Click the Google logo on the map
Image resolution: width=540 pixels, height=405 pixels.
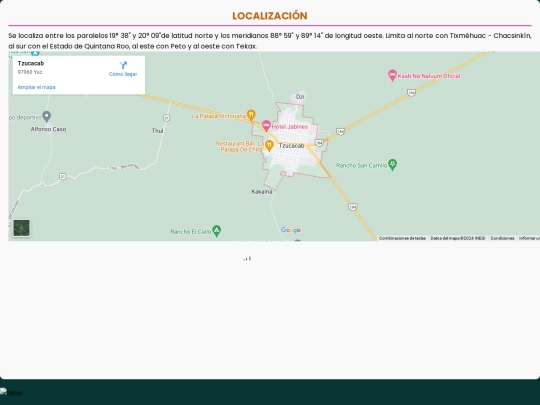click(x=291, y=230)
